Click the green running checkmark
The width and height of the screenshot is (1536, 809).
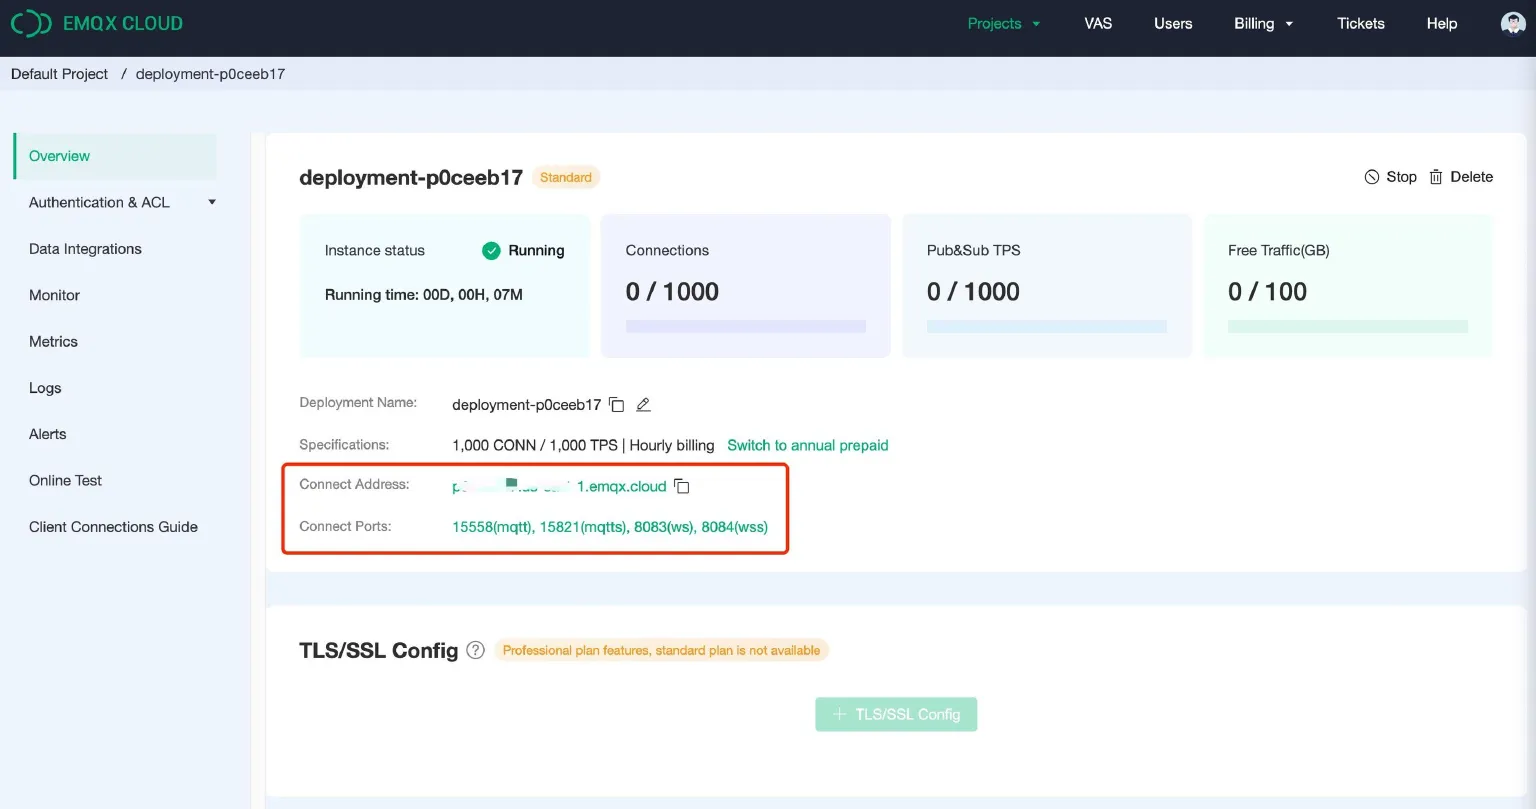tap(491, 251)
